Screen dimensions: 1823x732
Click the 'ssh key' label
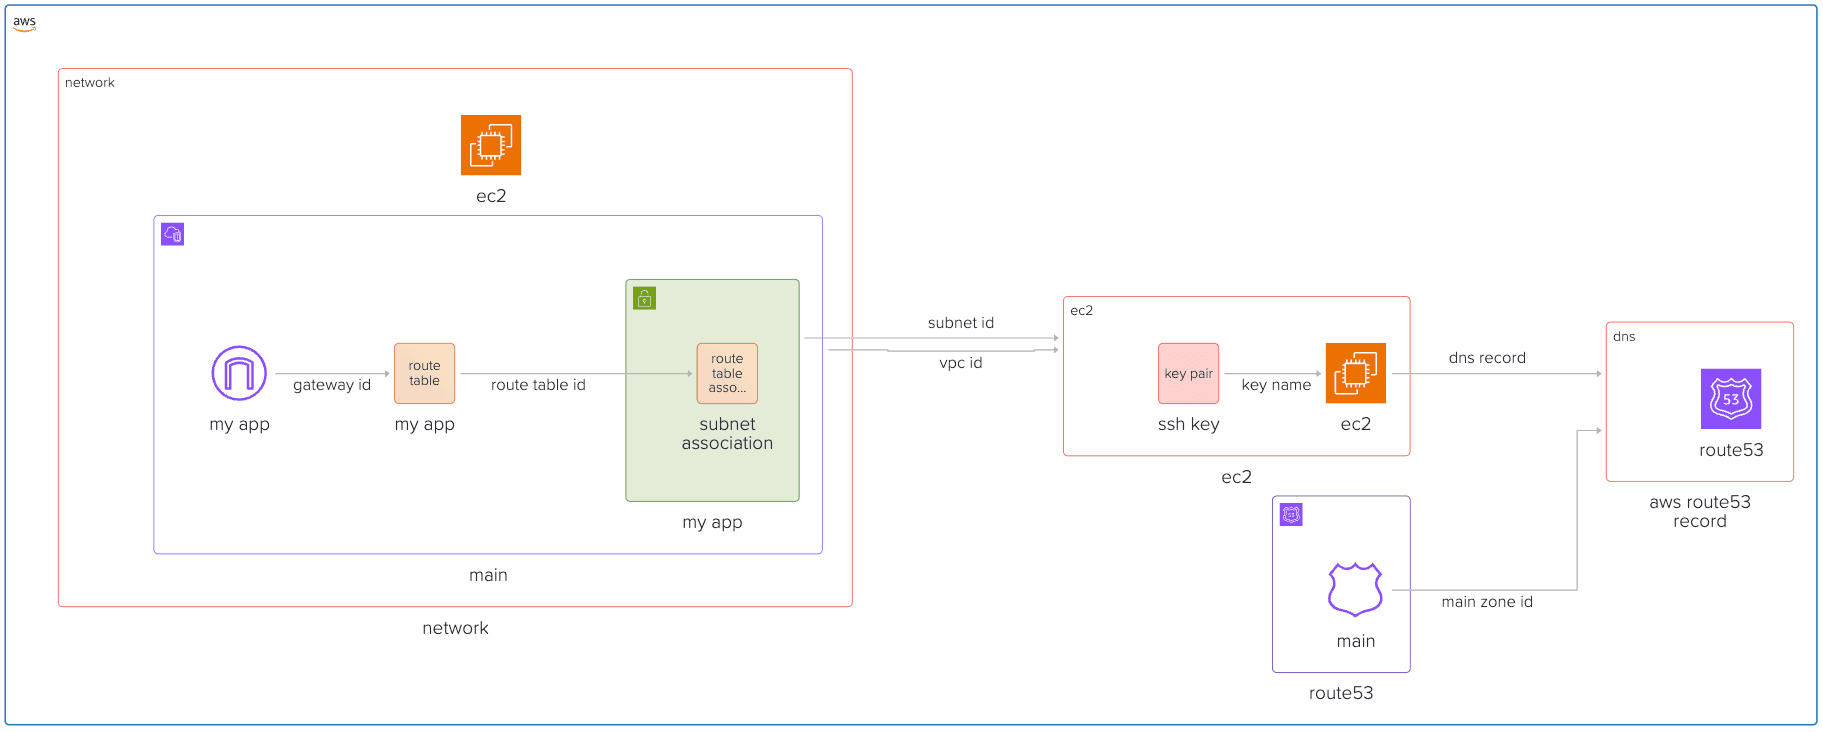click(x=1188, y=424)
